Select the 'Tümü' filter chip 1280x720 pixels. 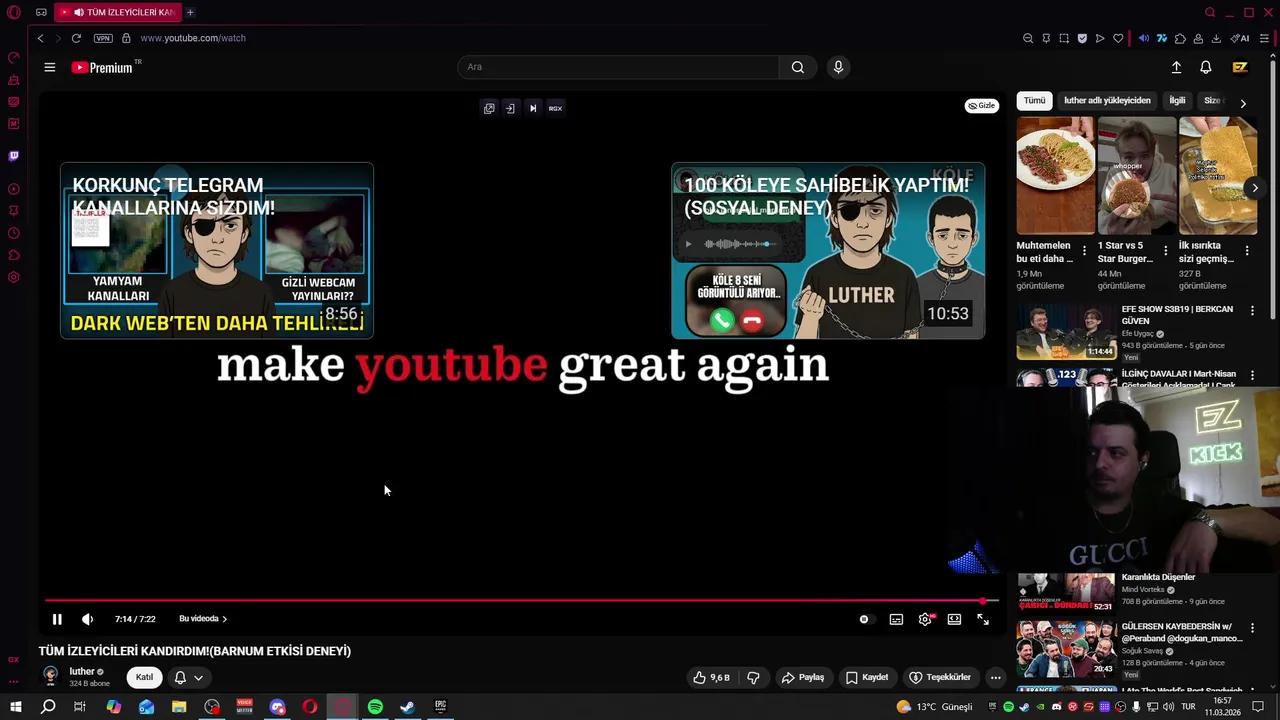1034,100
